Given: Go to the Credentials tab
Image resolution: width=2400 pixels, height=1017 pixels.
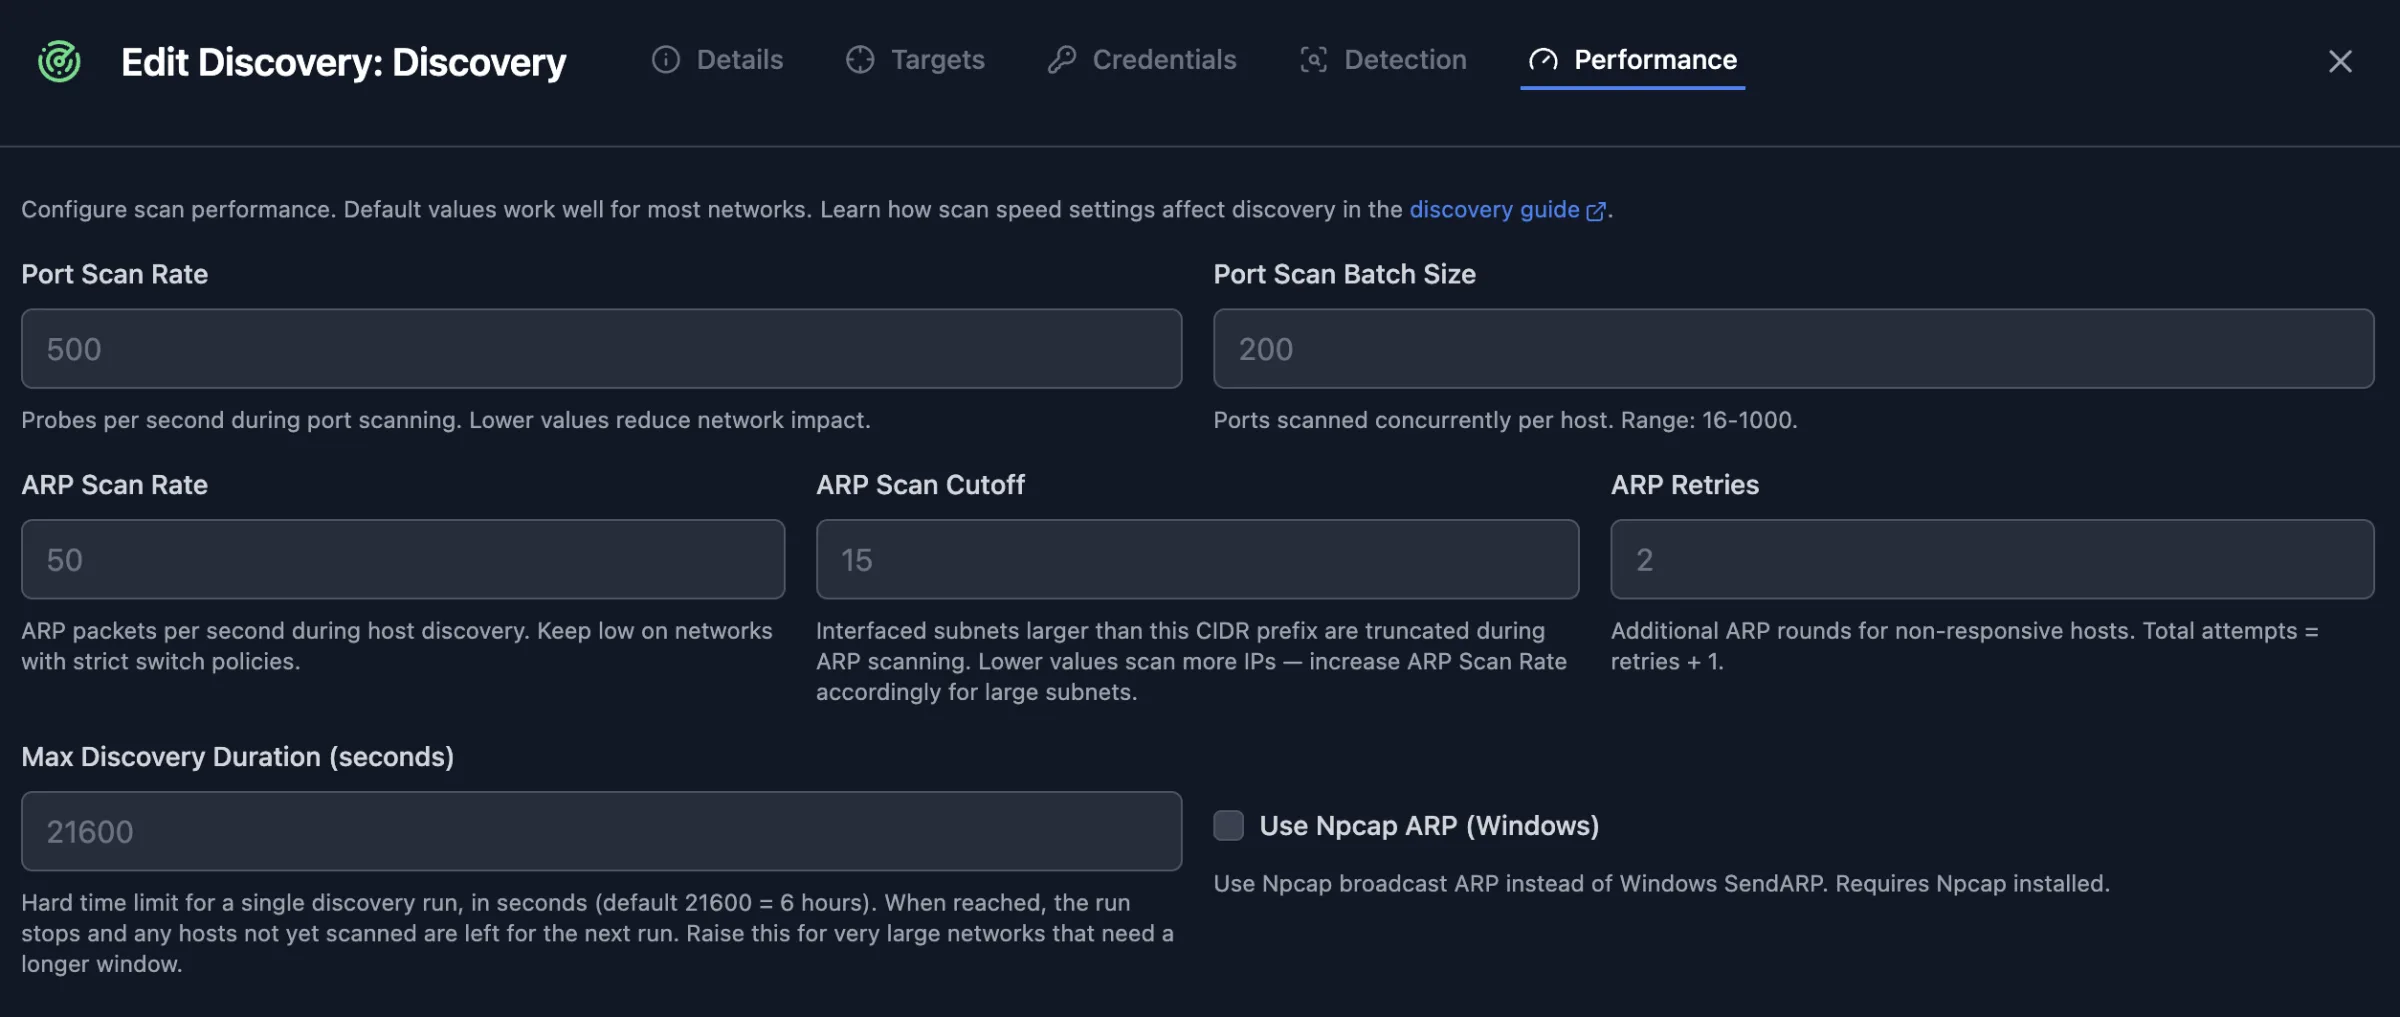Looking at the screenshot, I should coord(1142,60).
